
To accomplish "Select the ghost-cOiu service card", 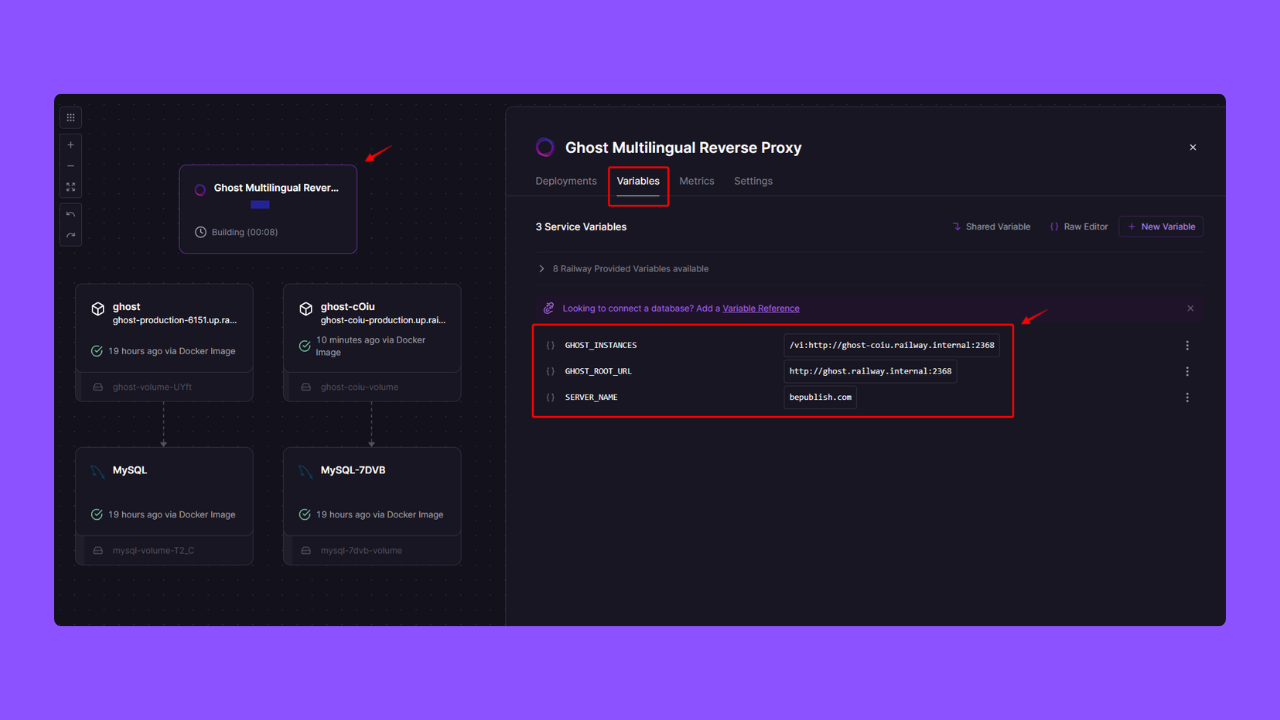I will (372, 328).
